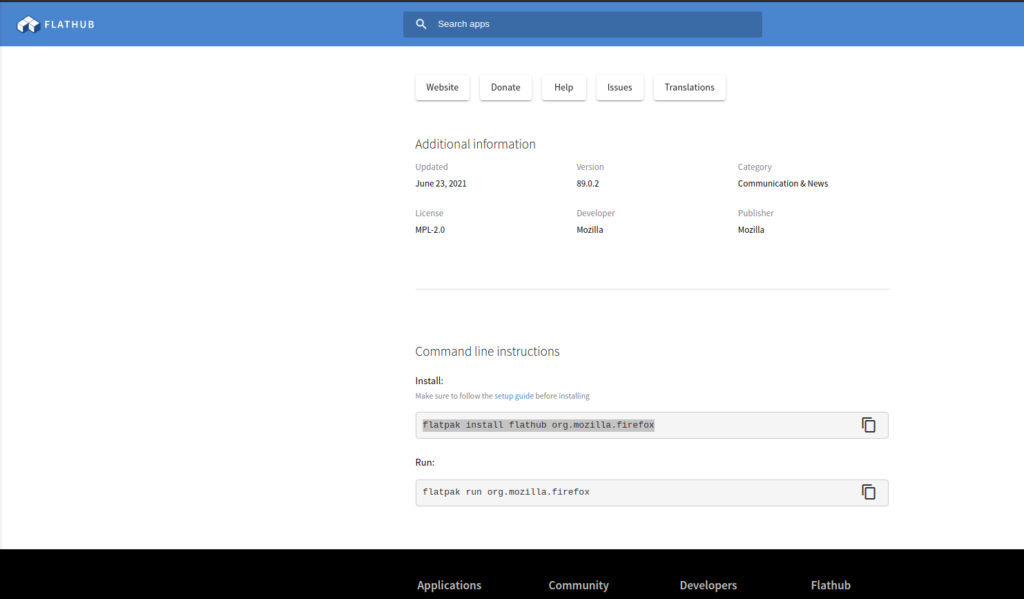Click the June 23, 2021 date

(441, 184)
